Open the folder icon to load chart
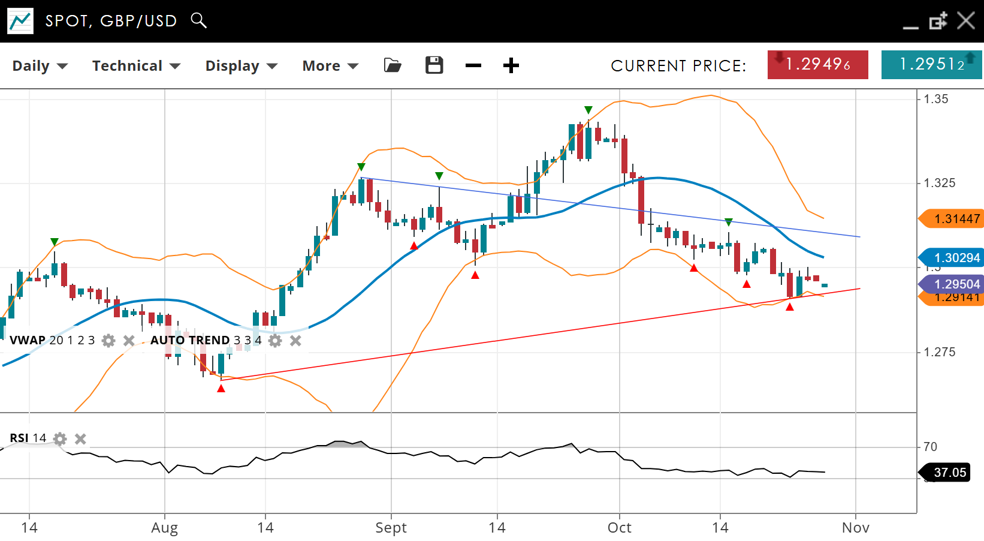 pyautogui.click(x=393, y=65)
